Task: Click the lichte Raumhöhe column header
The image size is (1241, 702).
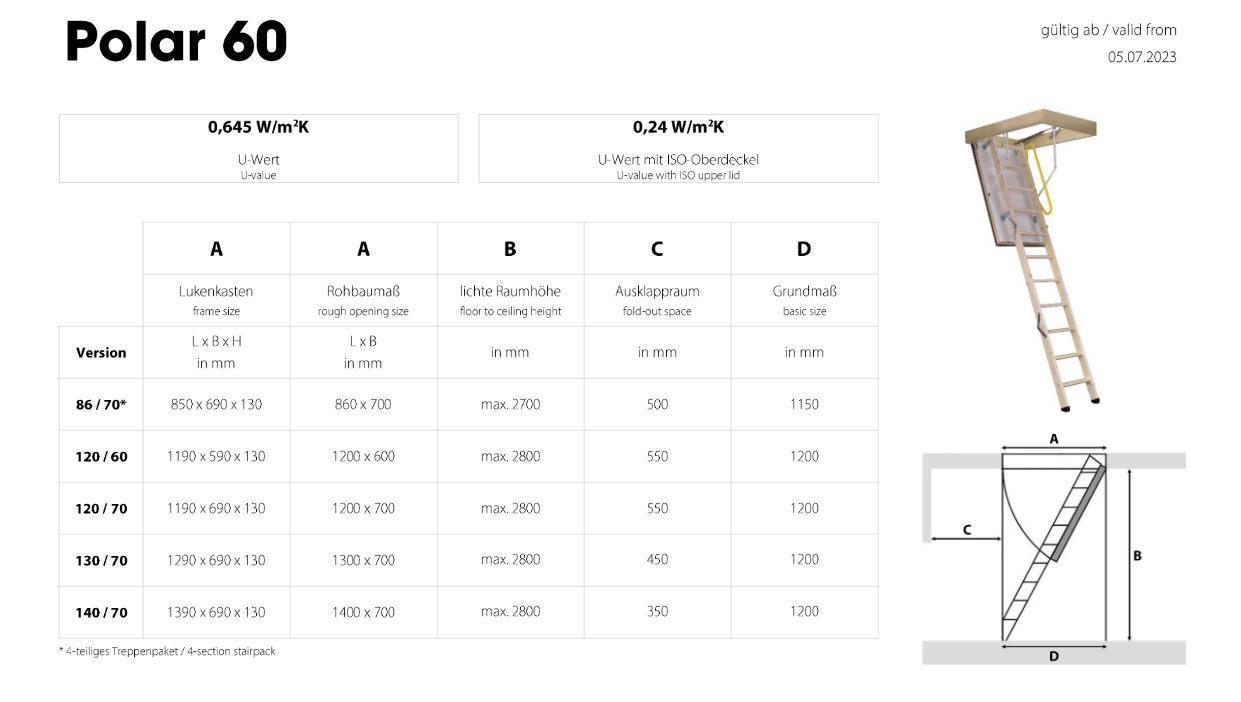Action: [510, 299]
